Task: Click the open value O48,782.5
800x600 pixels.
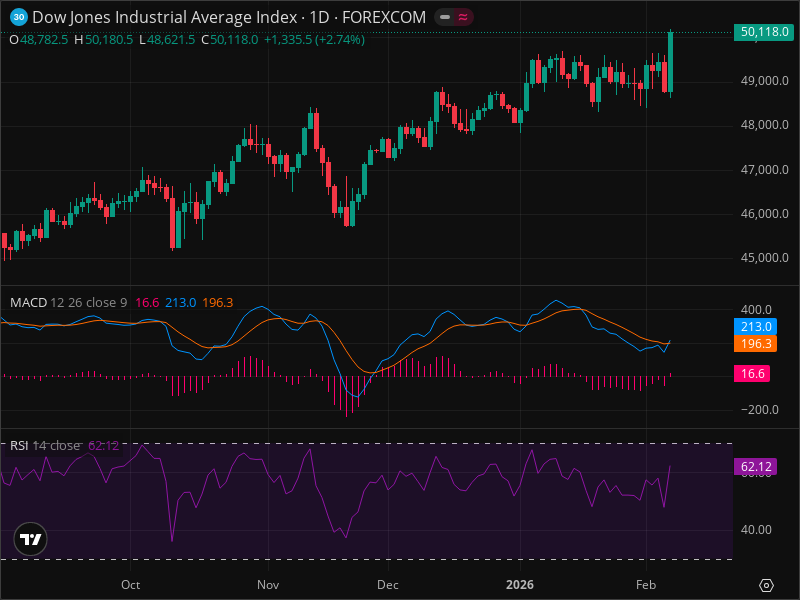Action: pyautogui.click(x=39, y=40)
